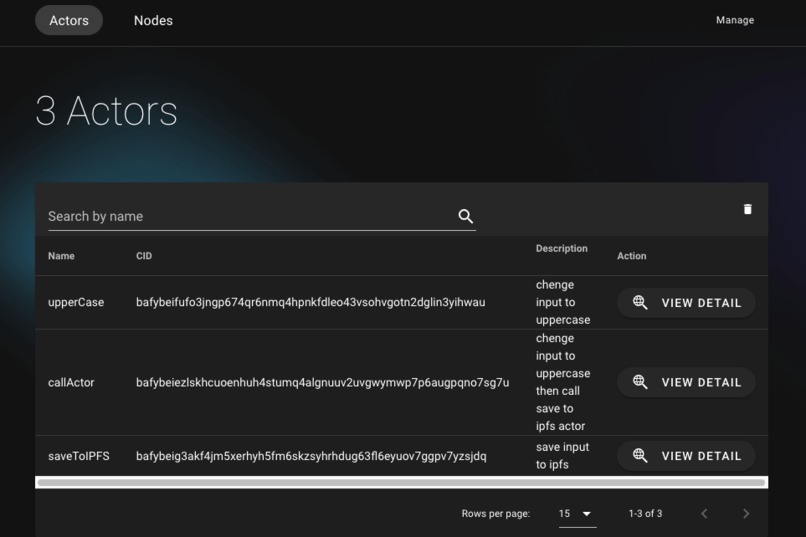Click the Action column header
Image resolution: width=806 pixels, height=537 pixels.
632,256
